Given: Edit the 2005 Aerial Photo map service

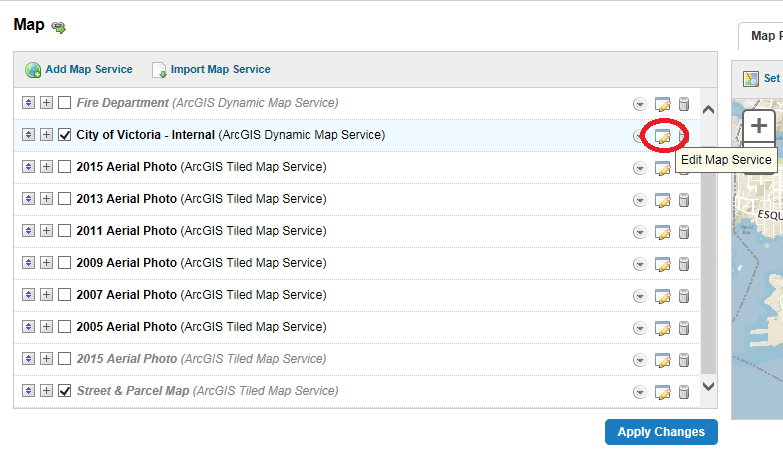Looking at the screenshot, I should [662, 328].
